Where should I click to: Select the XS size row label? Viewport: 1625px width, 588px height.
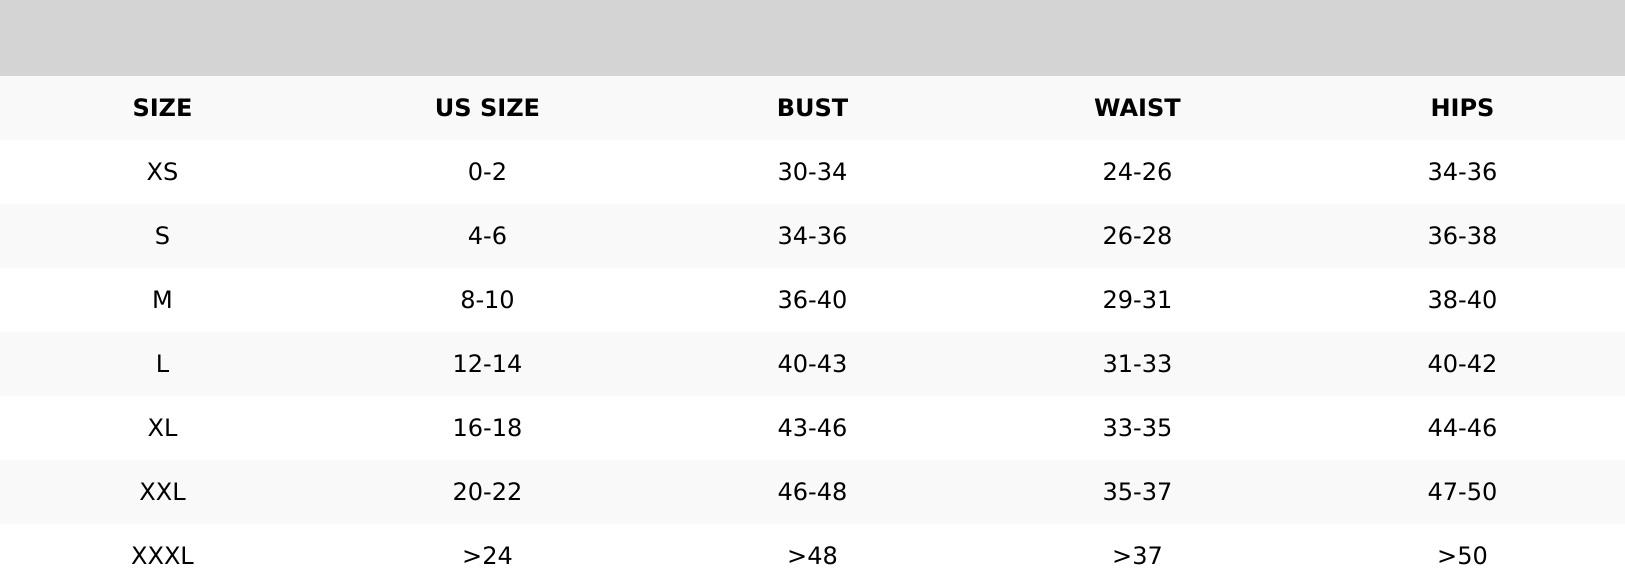(x=162, y=172)
